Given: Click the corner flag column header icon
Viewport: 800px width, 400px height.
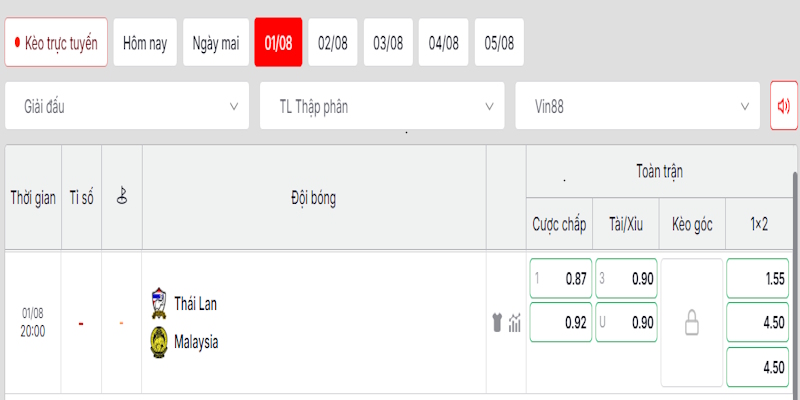Looking at the screenshot, I should coord(121,195).
